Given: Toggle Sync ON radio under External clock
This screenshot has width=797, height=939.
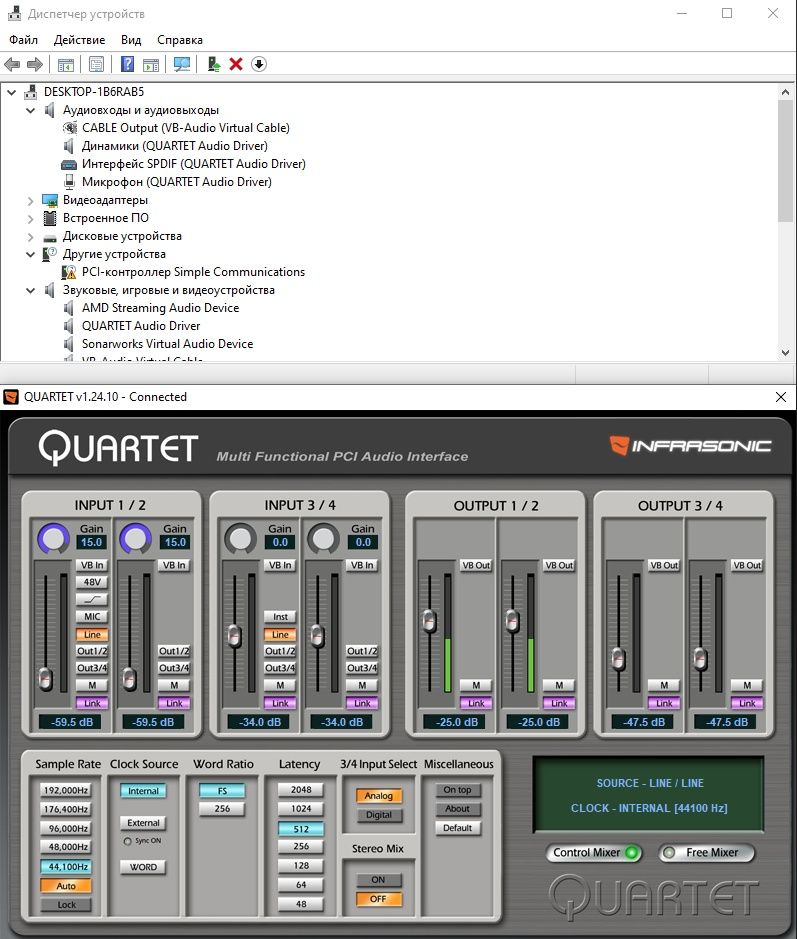Looking at the screenshot, I should [127, 841].
